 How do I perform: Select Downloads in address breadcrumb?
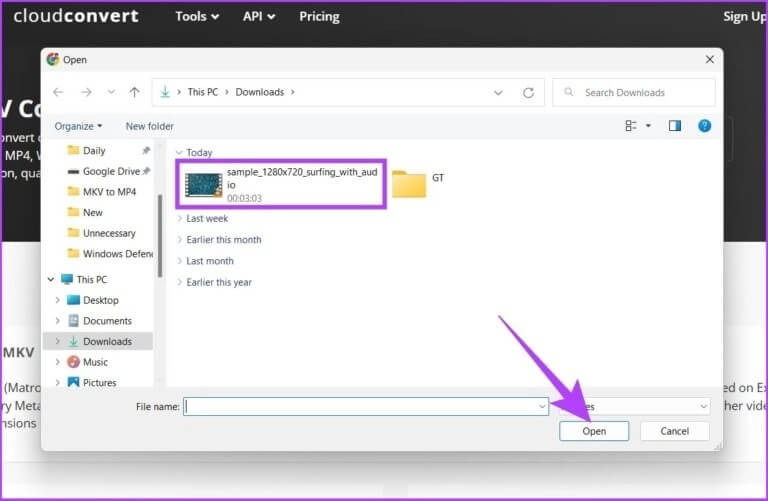[x=260, y=92]
